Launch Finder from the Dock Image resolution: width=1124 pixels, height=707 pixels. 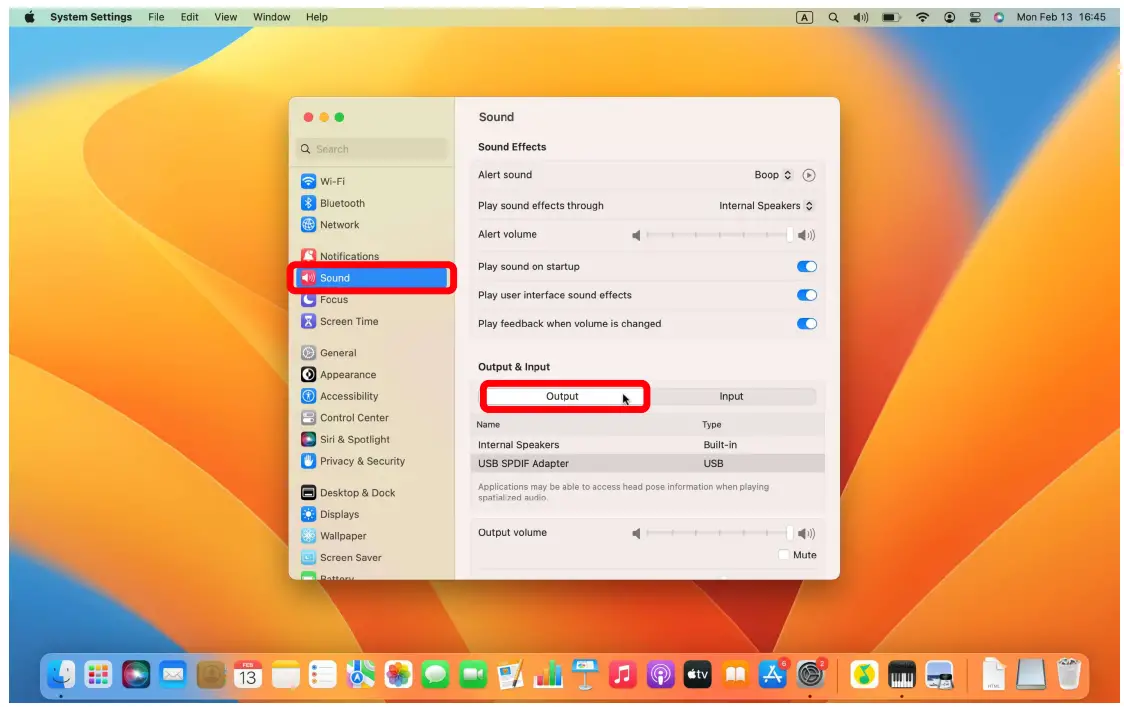point(61,674)
